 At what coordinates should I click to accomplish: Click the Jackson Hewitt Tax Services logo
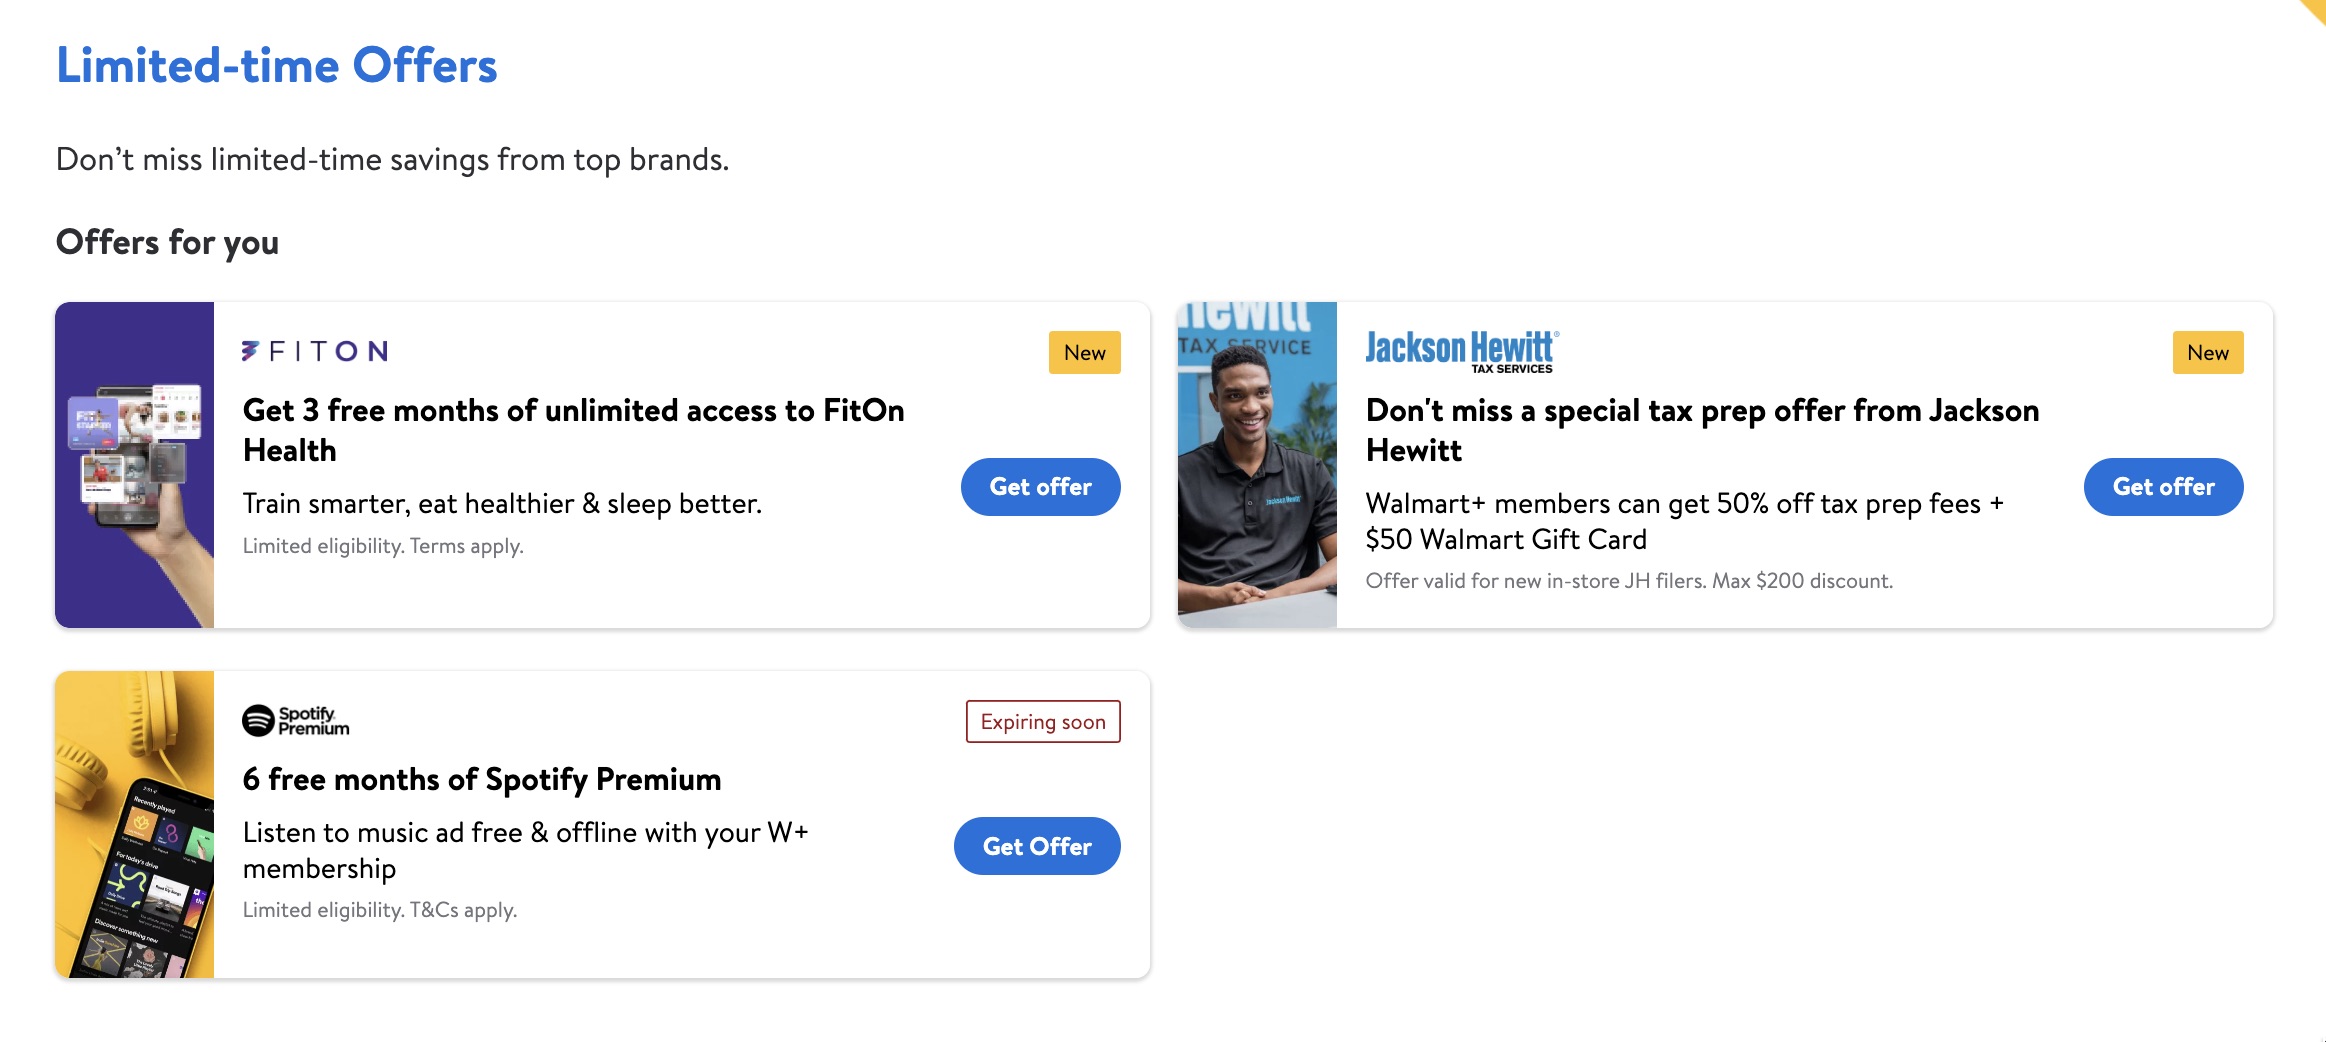[x=1461, y=351]
